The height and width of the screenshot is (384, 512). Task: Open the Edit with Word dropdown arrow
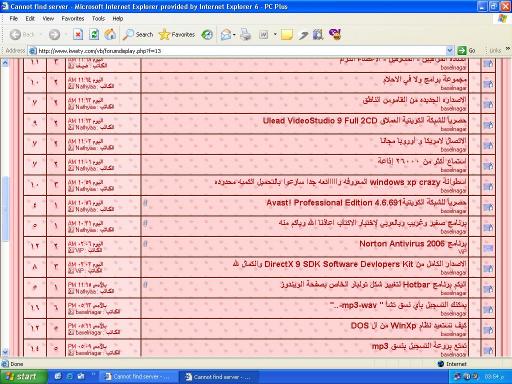[275, 34]
